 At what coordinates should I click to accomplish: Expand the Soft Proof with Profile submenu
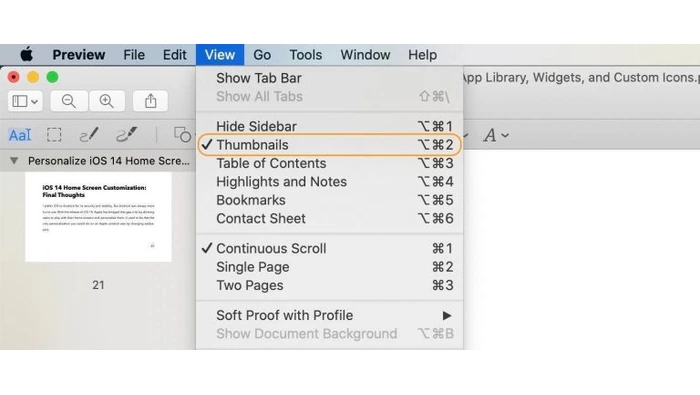[329, 316]
